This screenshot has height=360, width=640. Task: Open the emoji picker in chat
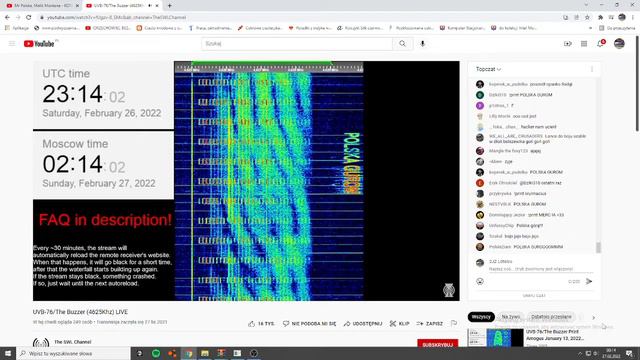tap(480, 281)
